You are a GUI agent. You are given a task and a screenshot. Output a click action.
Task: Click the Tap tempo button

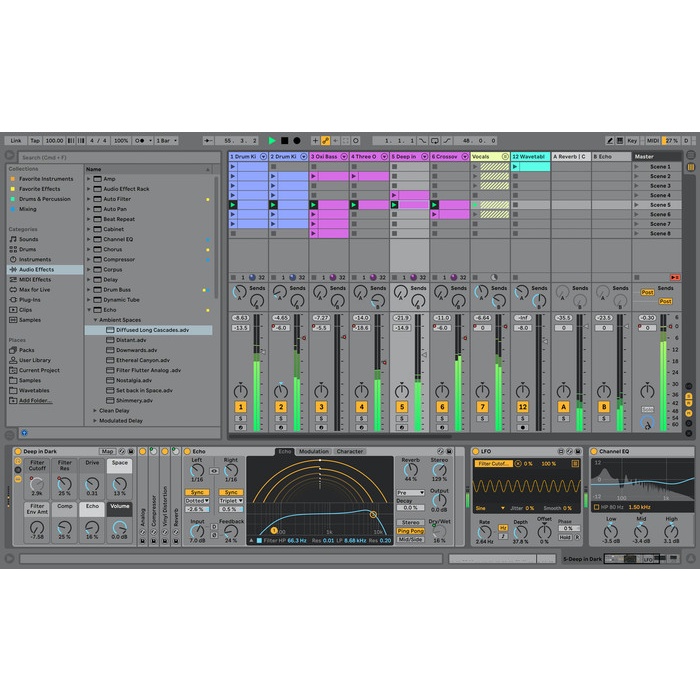point(35,141)
